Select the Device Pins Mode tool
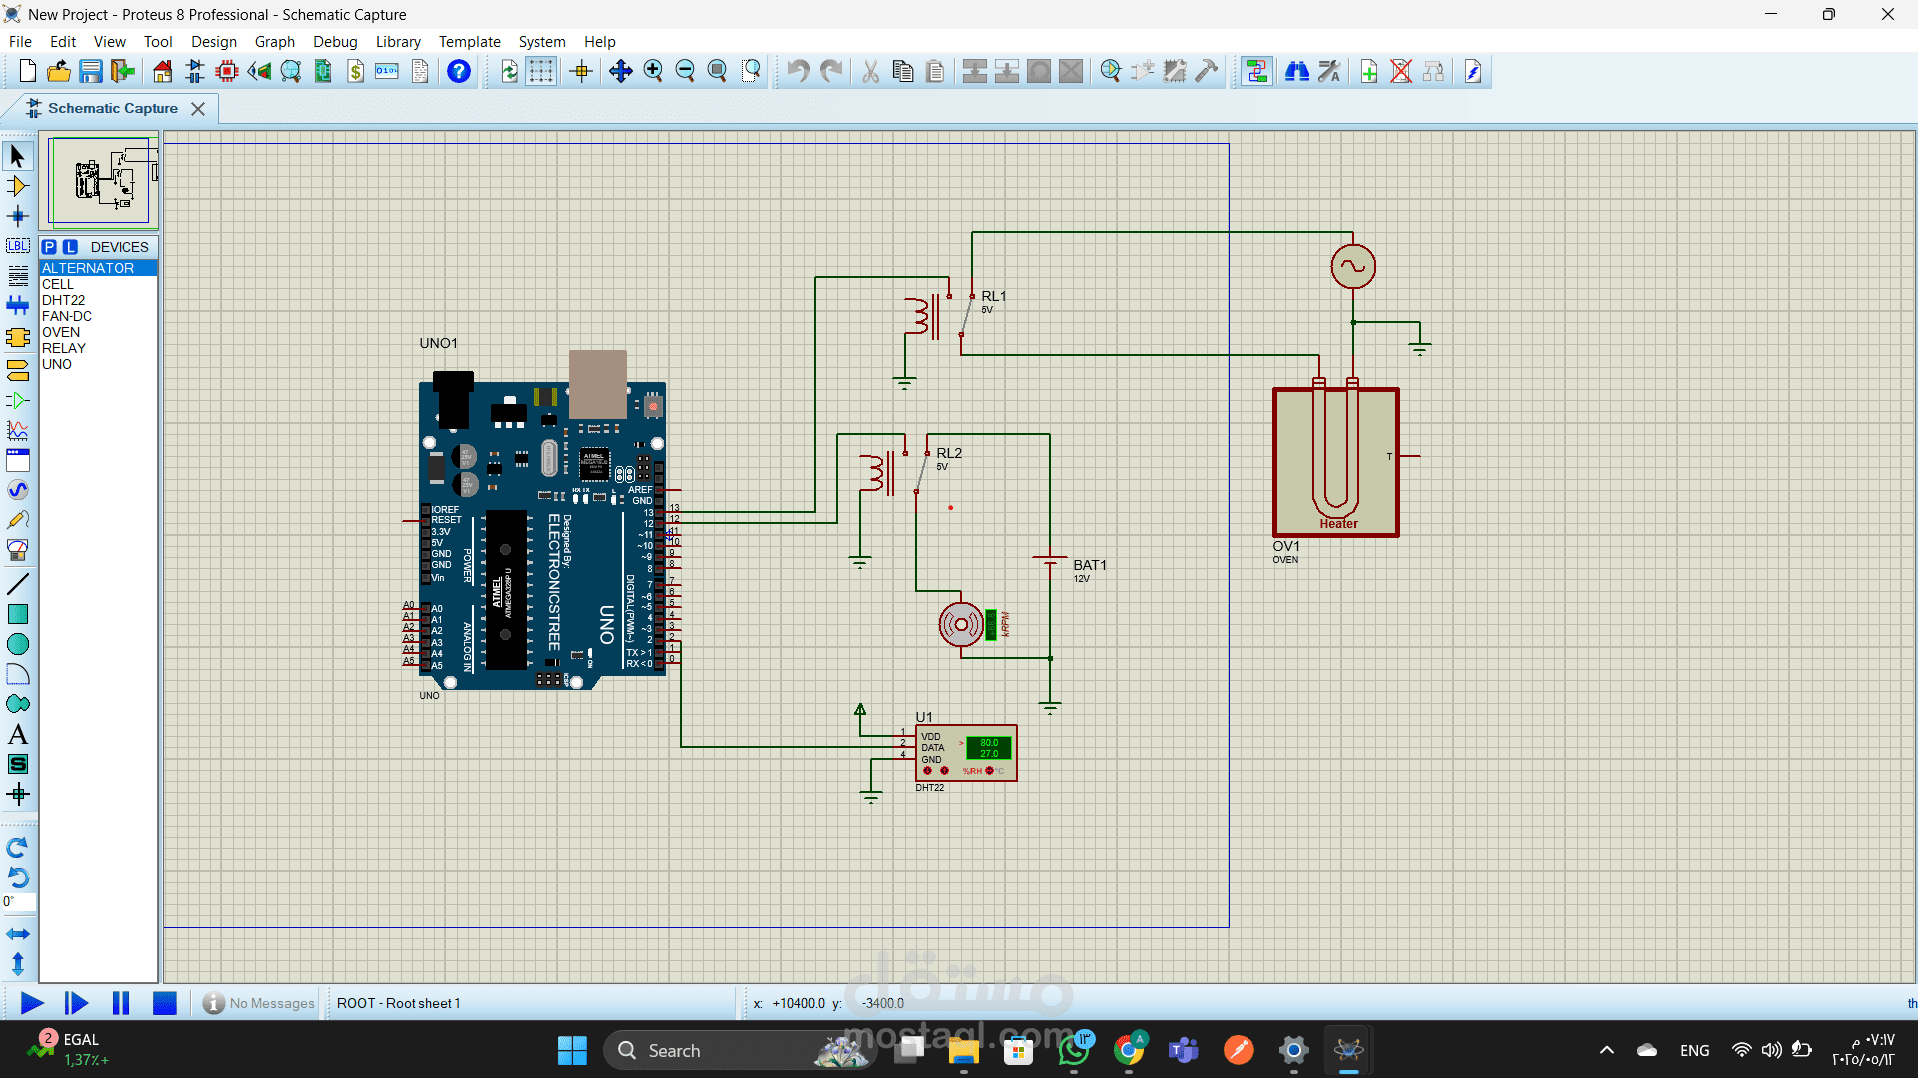Screen dimensions: 1918x1078 18,401
